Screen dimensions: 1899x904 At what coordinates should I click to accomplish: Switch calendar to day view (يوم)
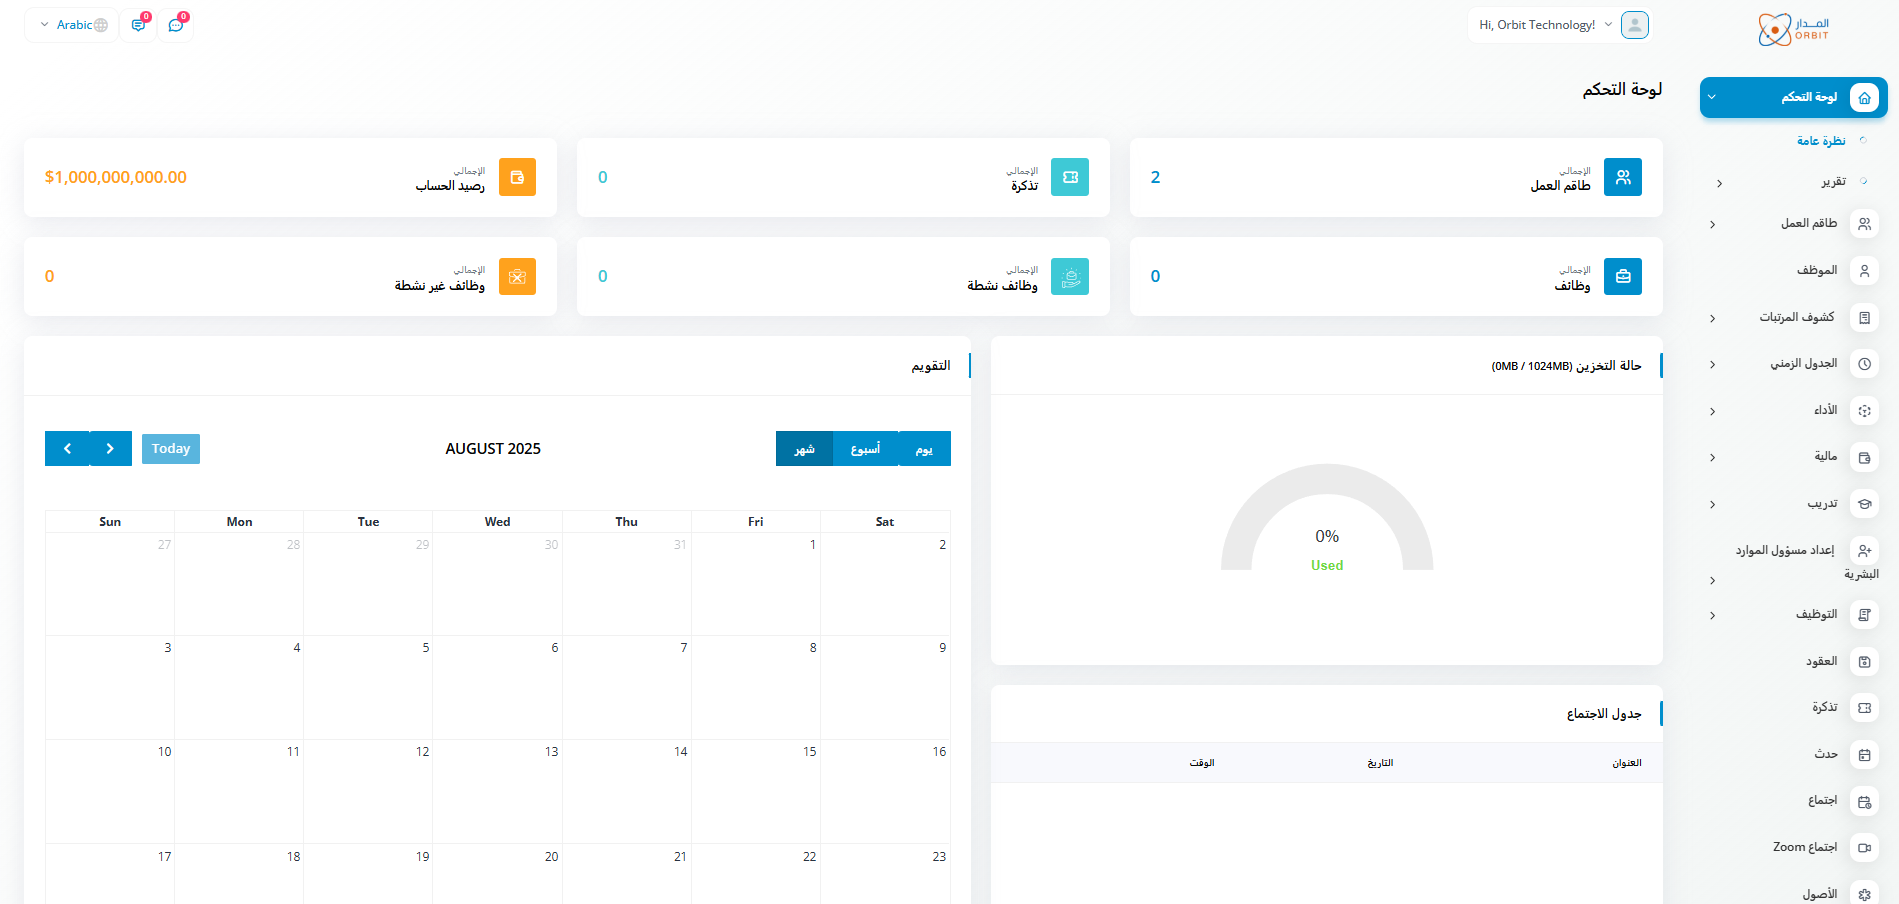(924, 449)
